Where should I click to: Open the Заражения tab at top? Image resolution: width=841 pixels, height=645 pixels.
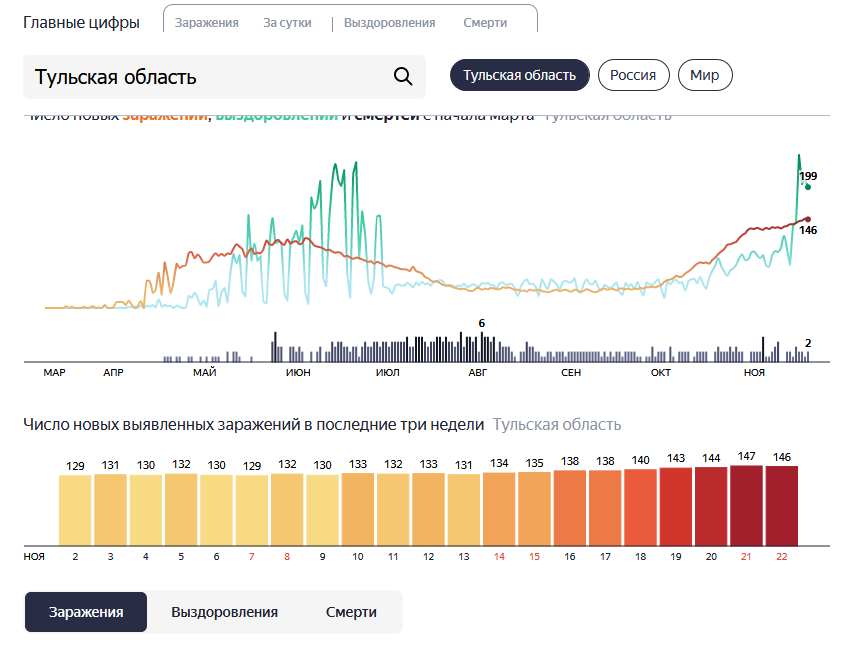[206, 23]
